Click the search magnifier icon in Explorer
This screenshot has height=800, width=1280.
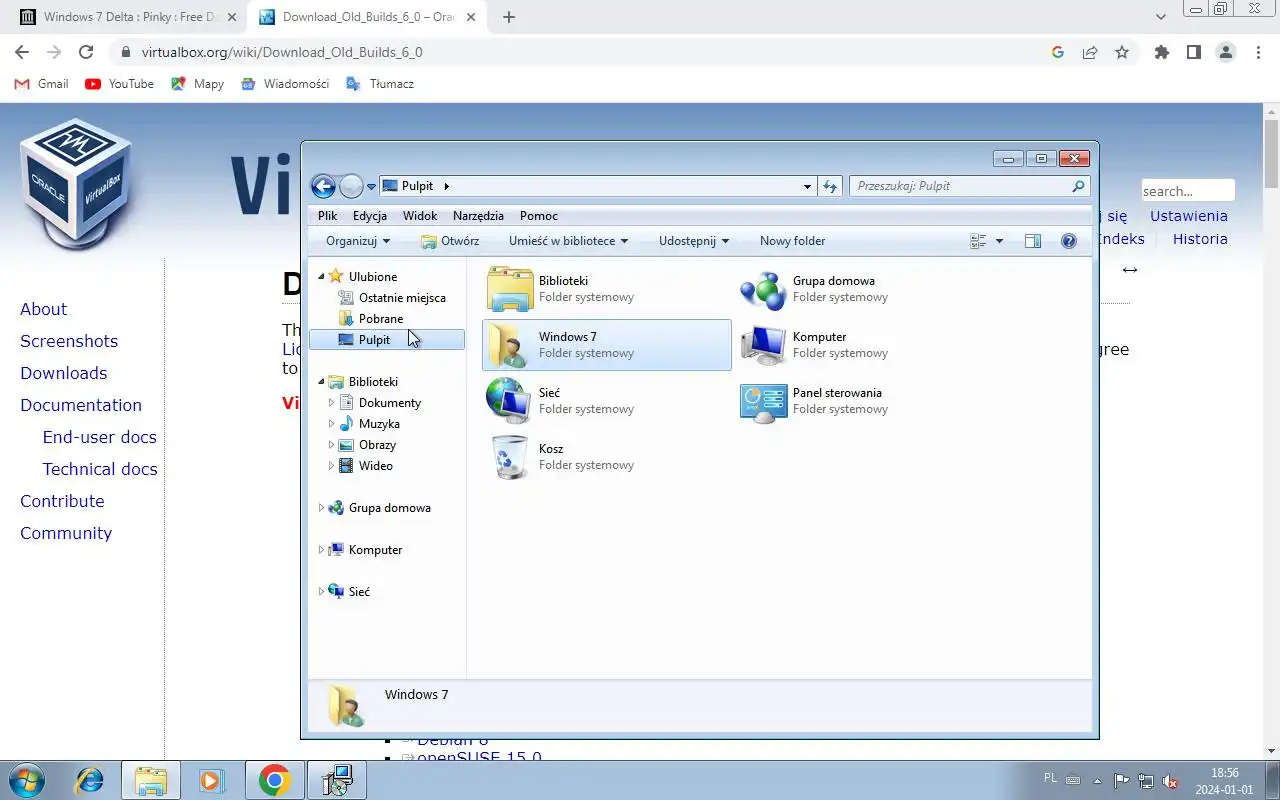point(1078,186)
